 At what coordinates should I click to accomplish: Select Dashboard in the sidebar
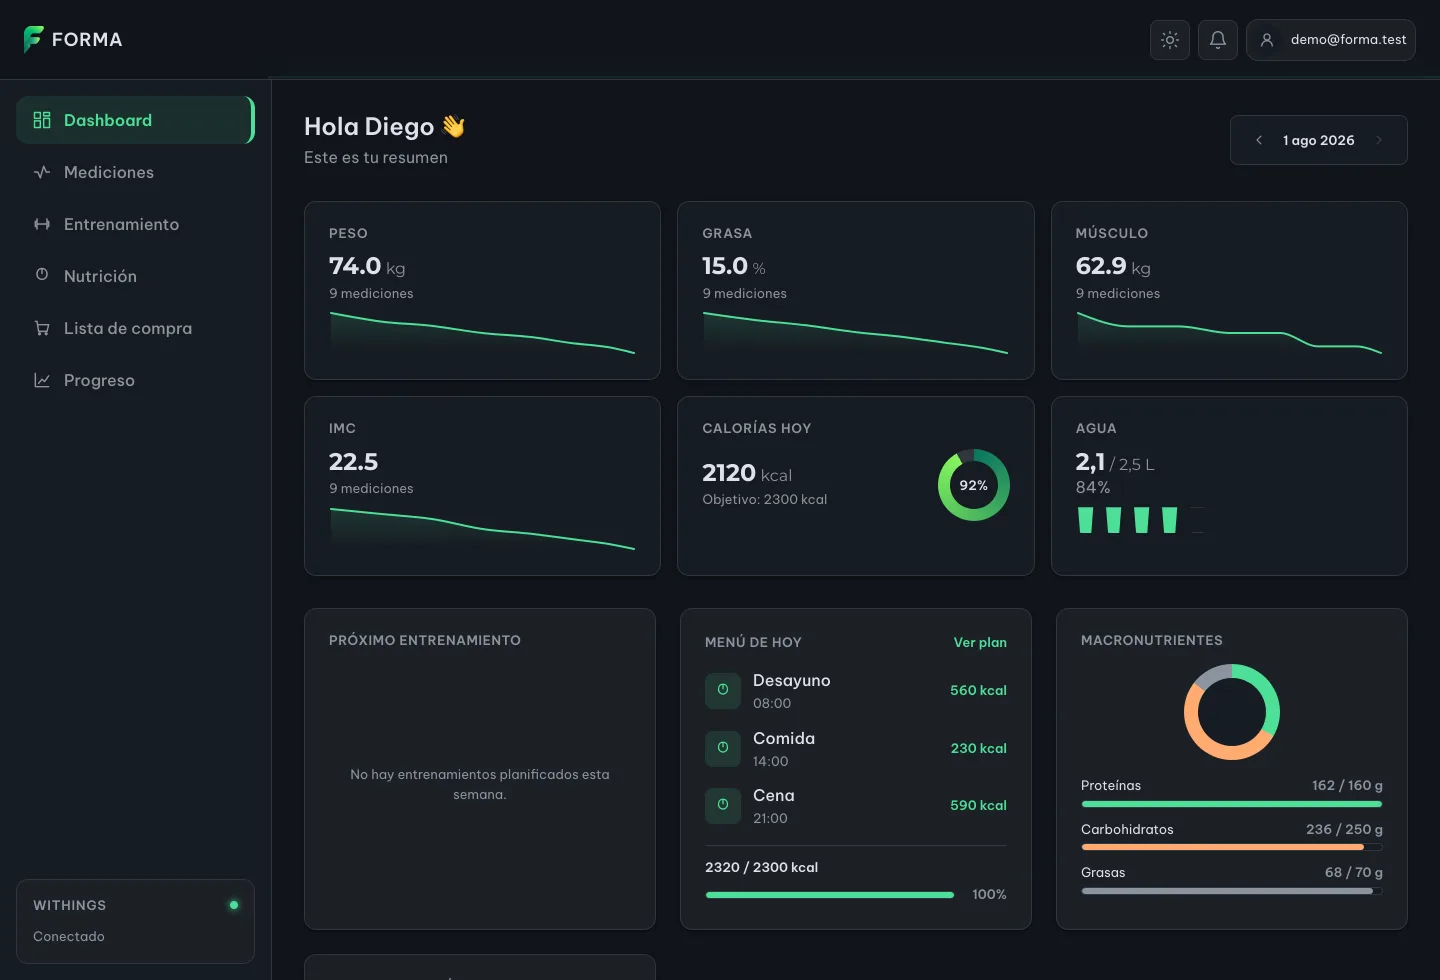point(135,120)
